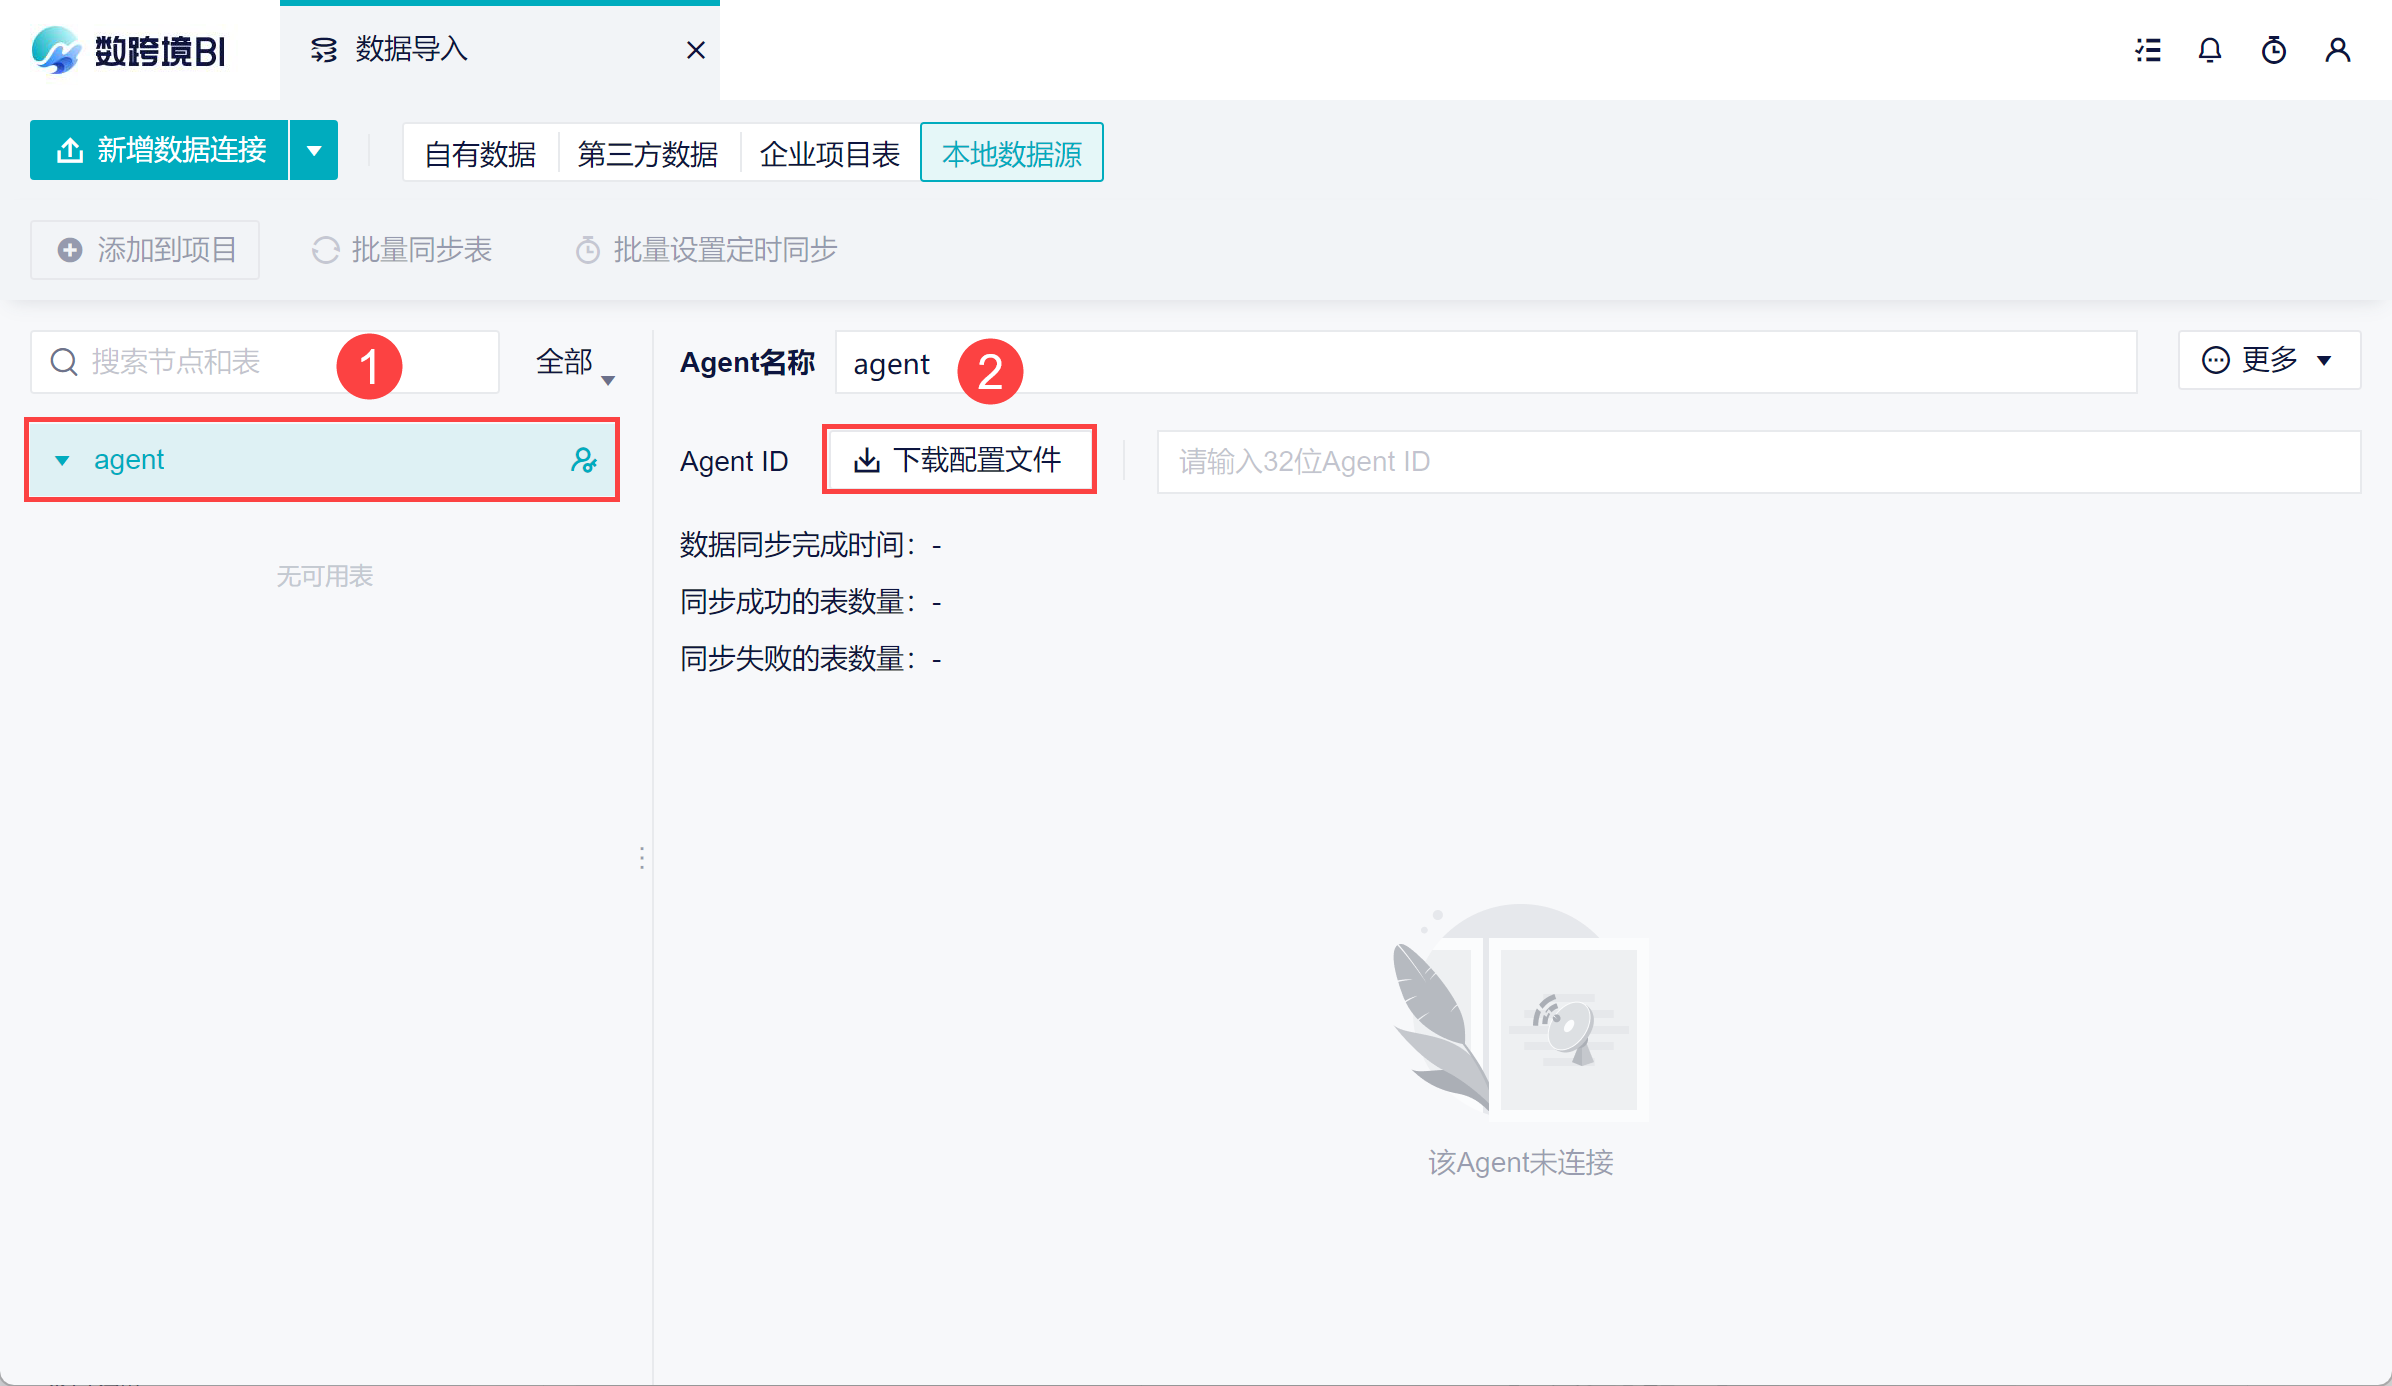The image size is (2392, 1386).
Task: Click the agent permissions user icon
Action: click(x=583, y=460)
